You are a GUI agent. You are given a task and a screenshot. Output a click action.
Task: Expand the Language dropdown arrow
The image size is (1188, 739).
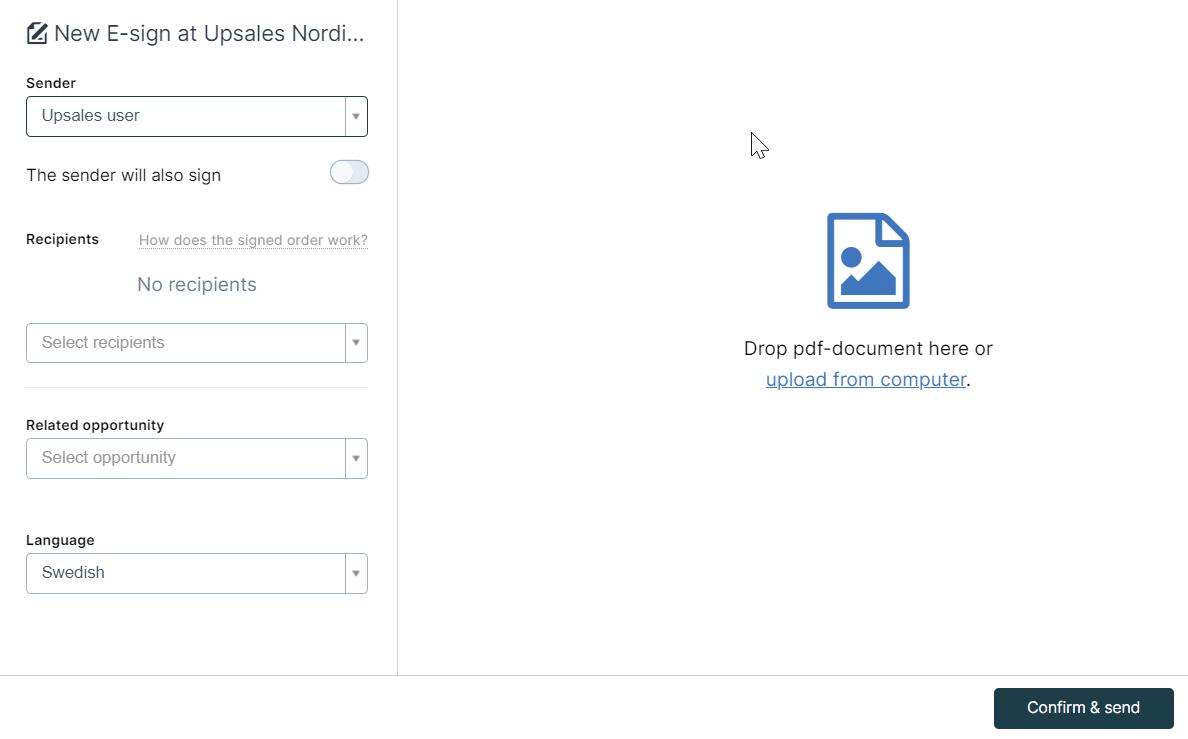[356, 574]
